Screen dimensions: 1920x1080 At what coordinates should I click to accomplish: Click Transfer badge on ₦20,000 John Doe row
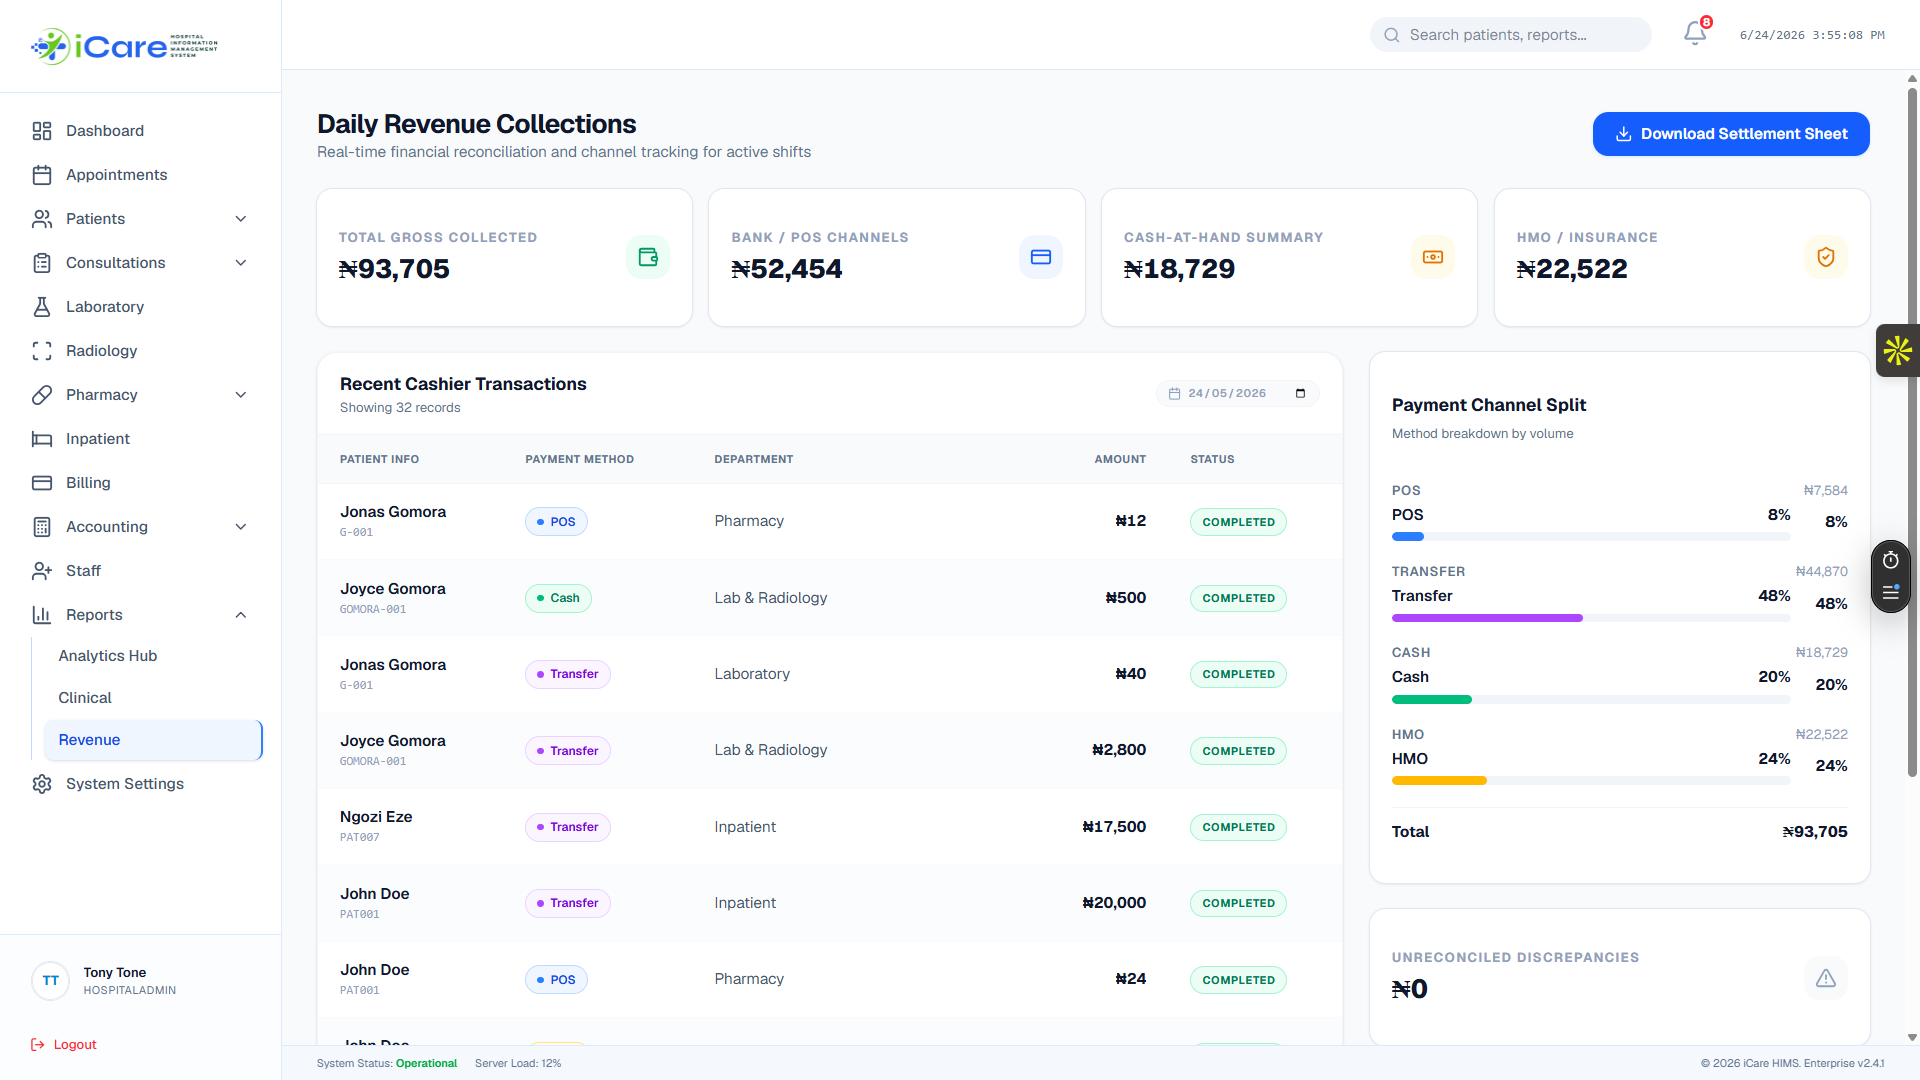click(567, 903)
